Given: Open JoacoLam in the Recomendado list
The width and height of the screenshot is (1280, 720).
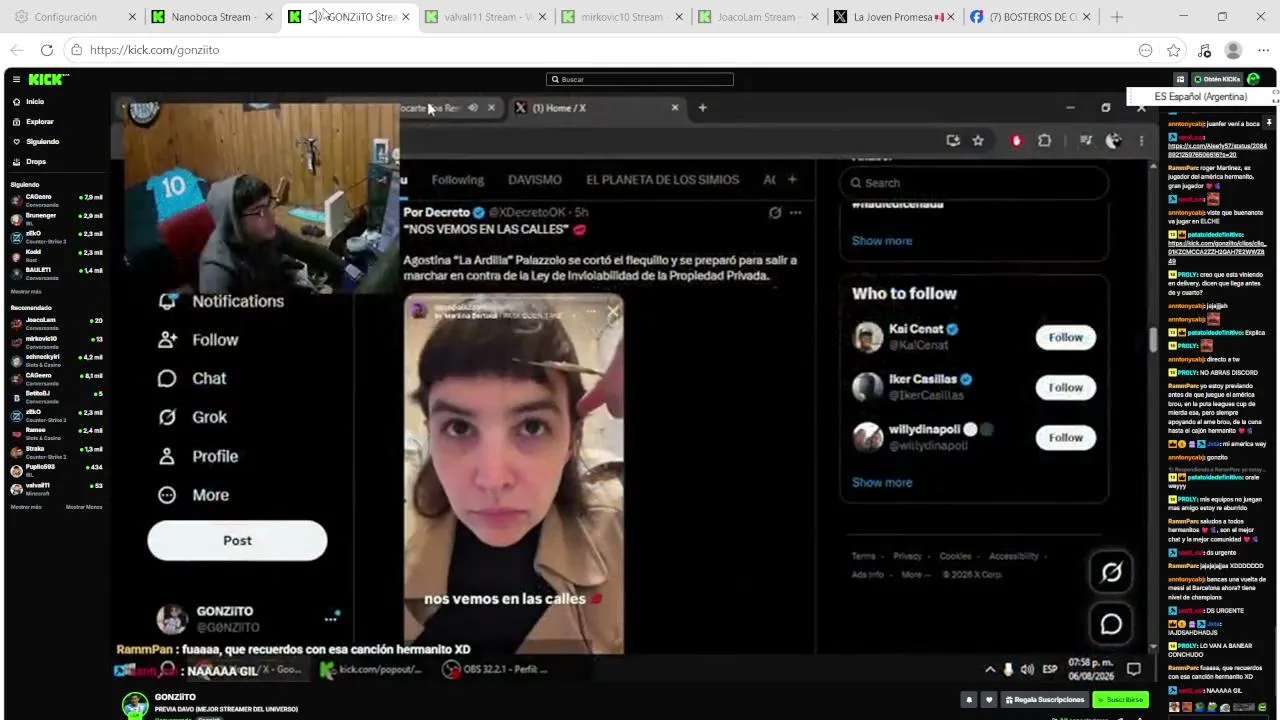Looking at the screenshot, I should coord(56,323).
